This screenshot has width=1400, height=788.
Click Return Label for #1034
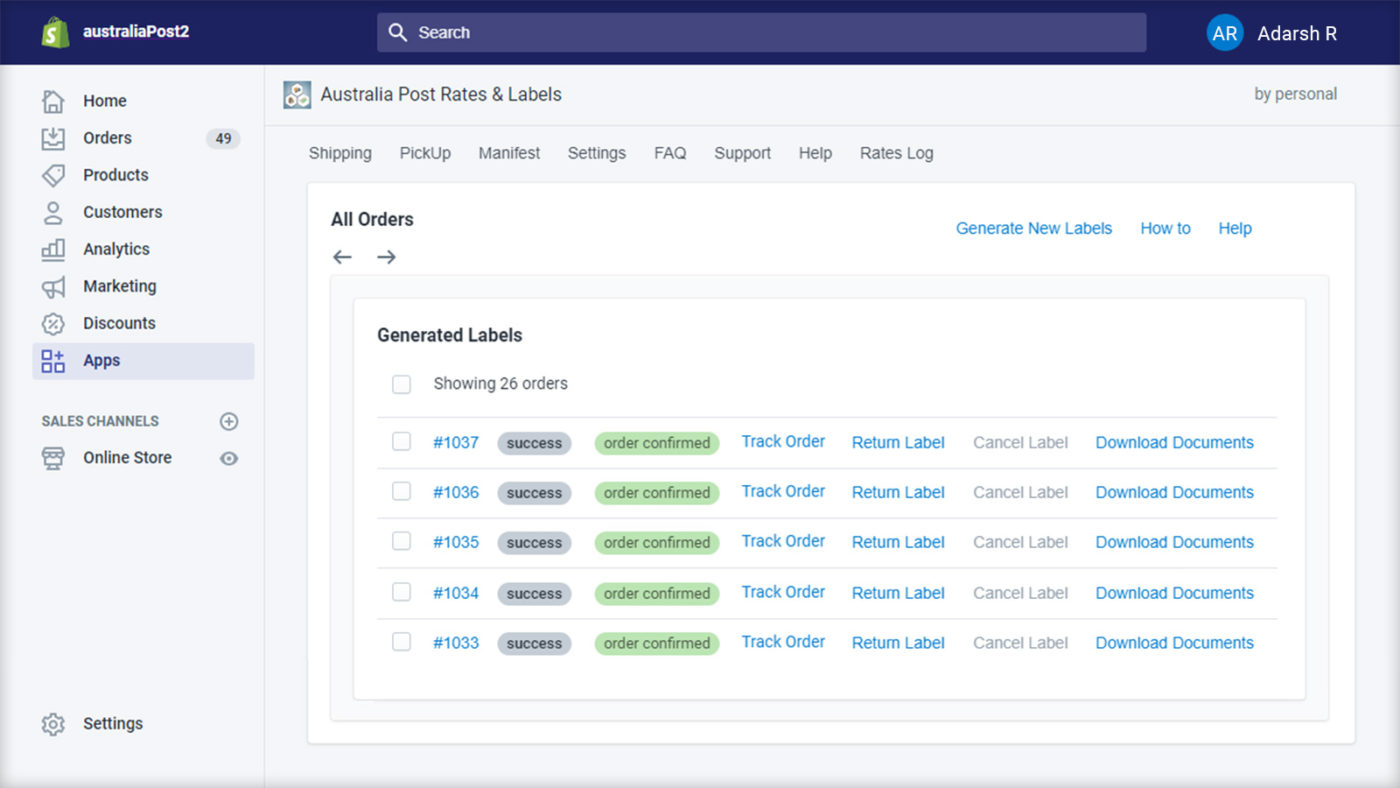[x=898, y=593]
